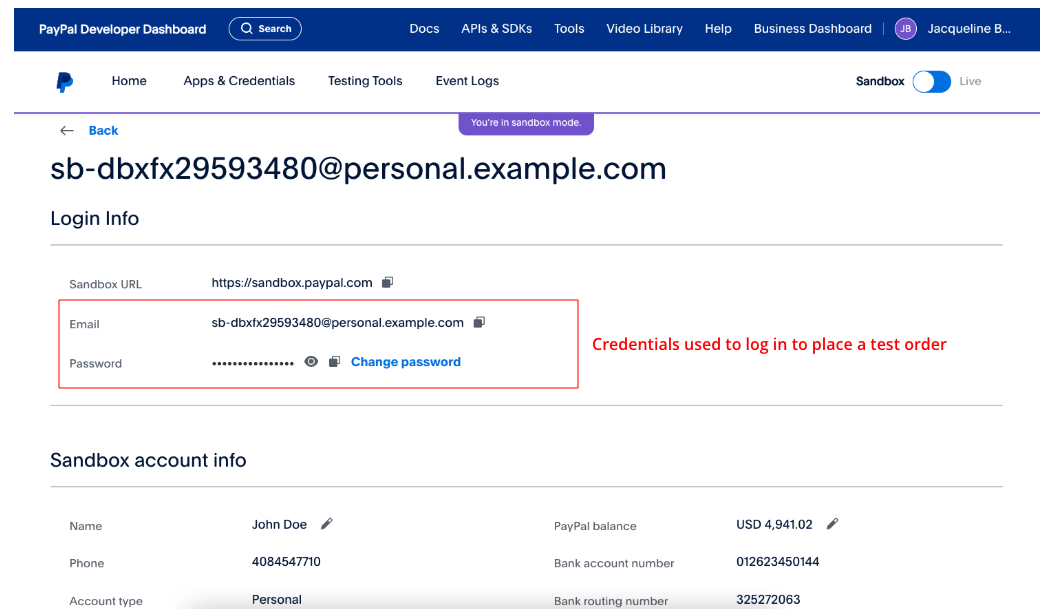The height and width of the screenshot is (609, 1057).
Task: Reveal password using the eye icon
Action: tap(311, 362)
